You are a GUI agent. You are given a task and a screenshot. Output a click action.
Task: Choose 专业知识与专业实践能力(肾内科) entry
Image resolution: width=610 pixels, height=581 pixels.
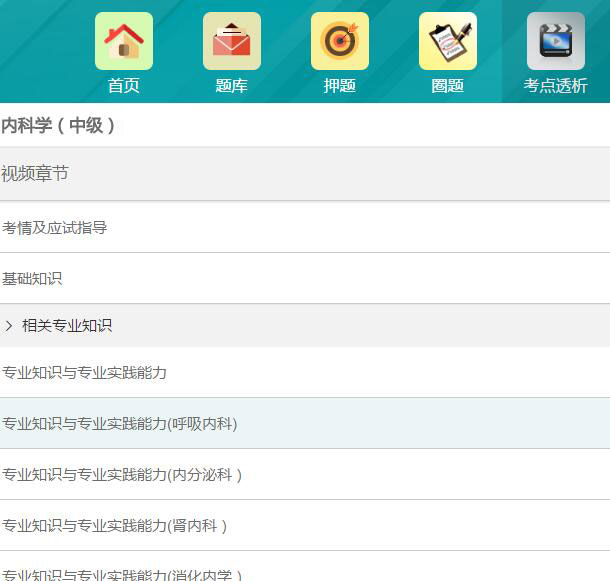pos(115,526)
